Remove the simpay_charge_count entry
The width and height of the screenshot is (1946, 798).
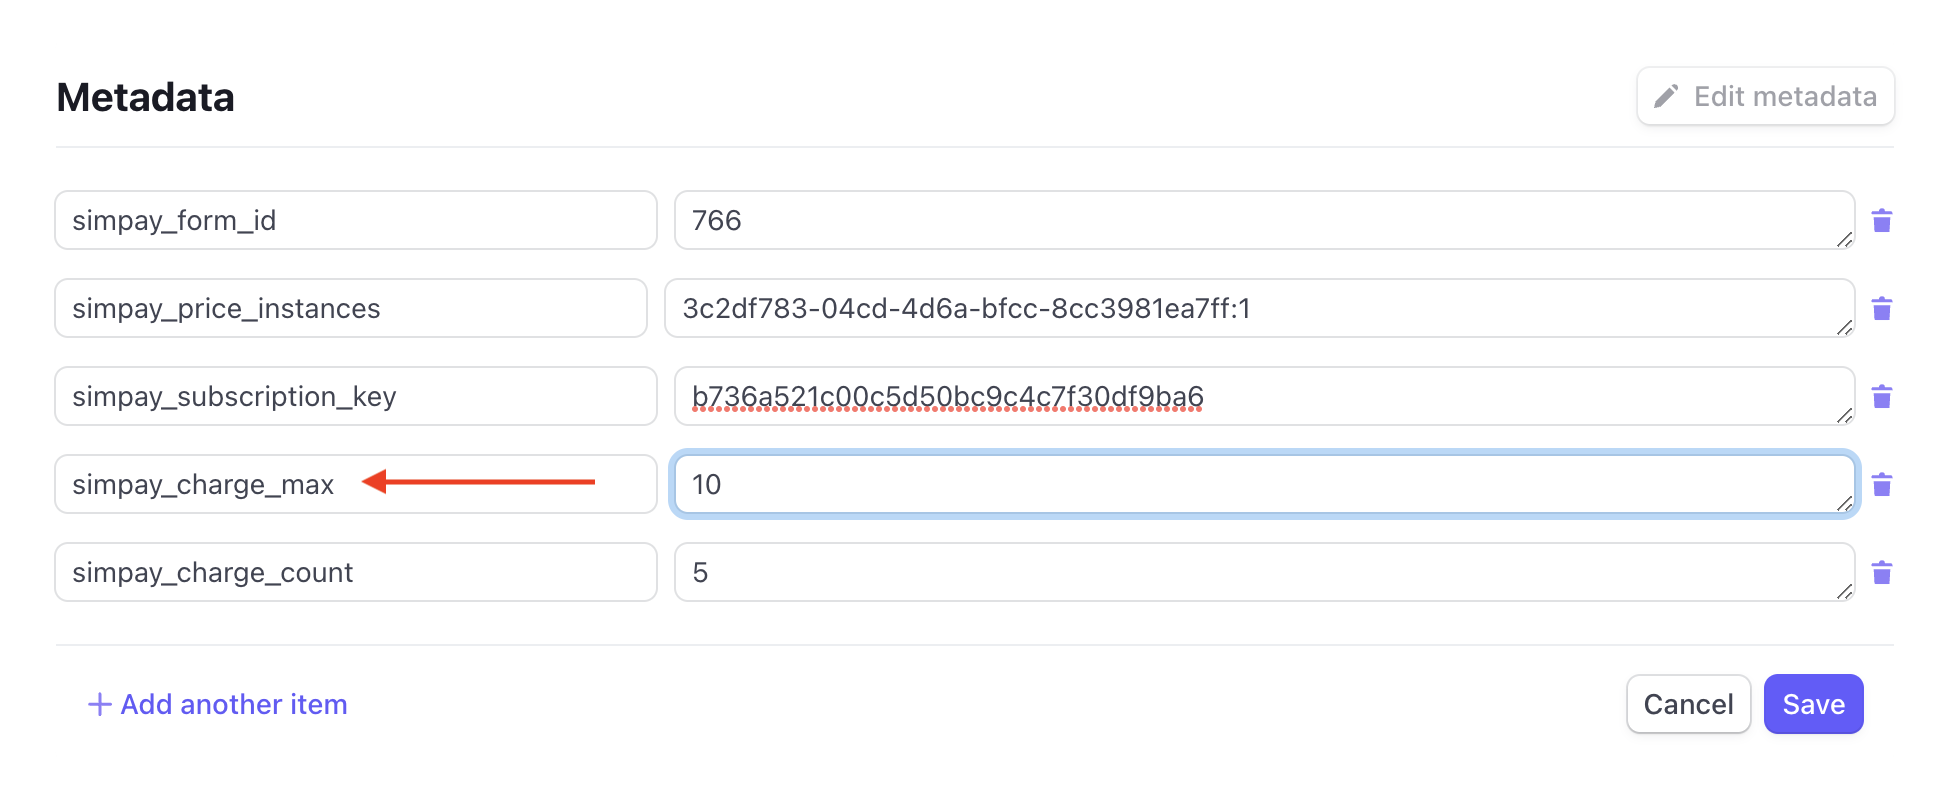click(x=1883, y=572)
